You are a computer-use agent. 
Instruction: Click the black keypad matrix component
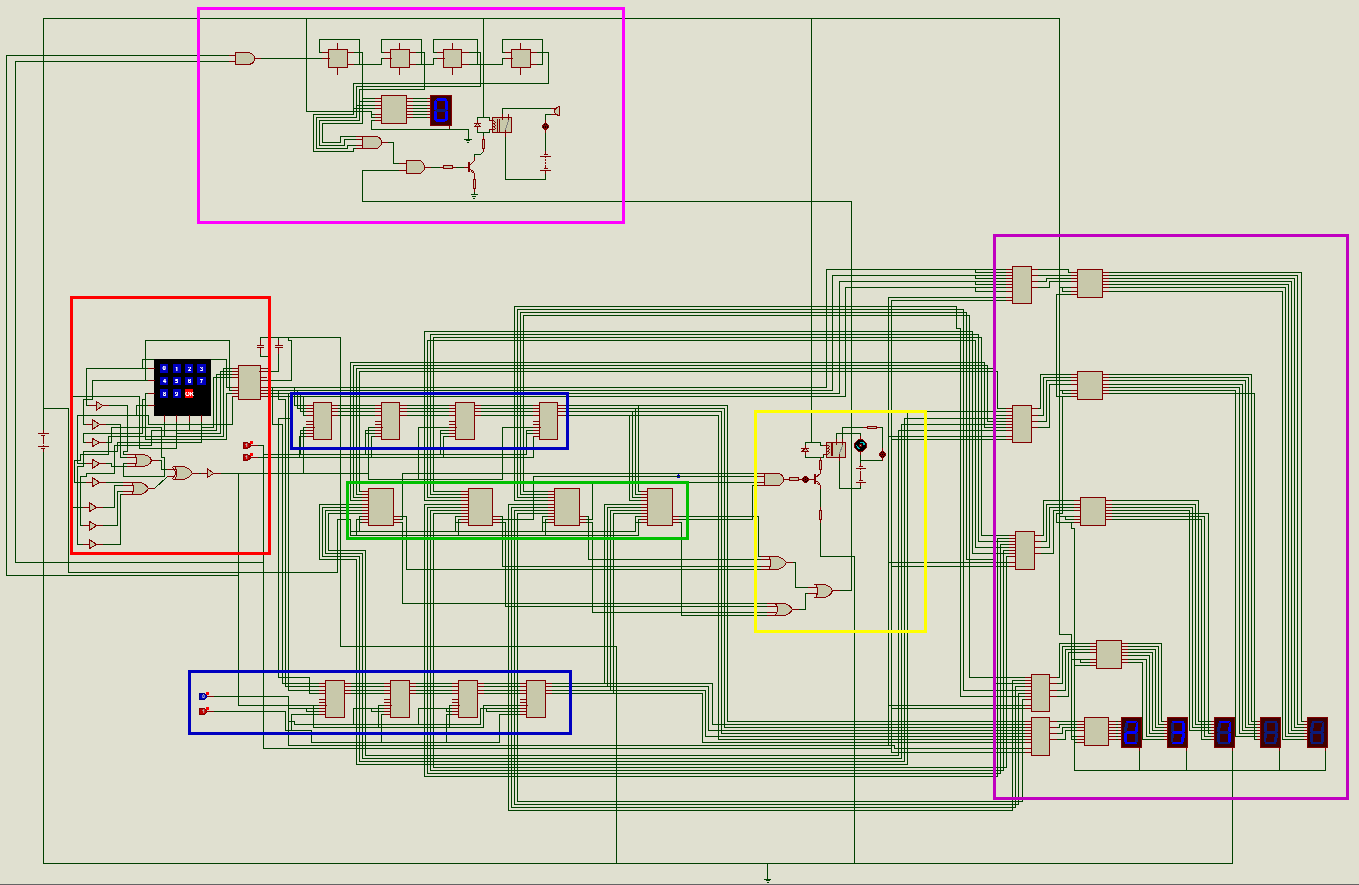182,386
